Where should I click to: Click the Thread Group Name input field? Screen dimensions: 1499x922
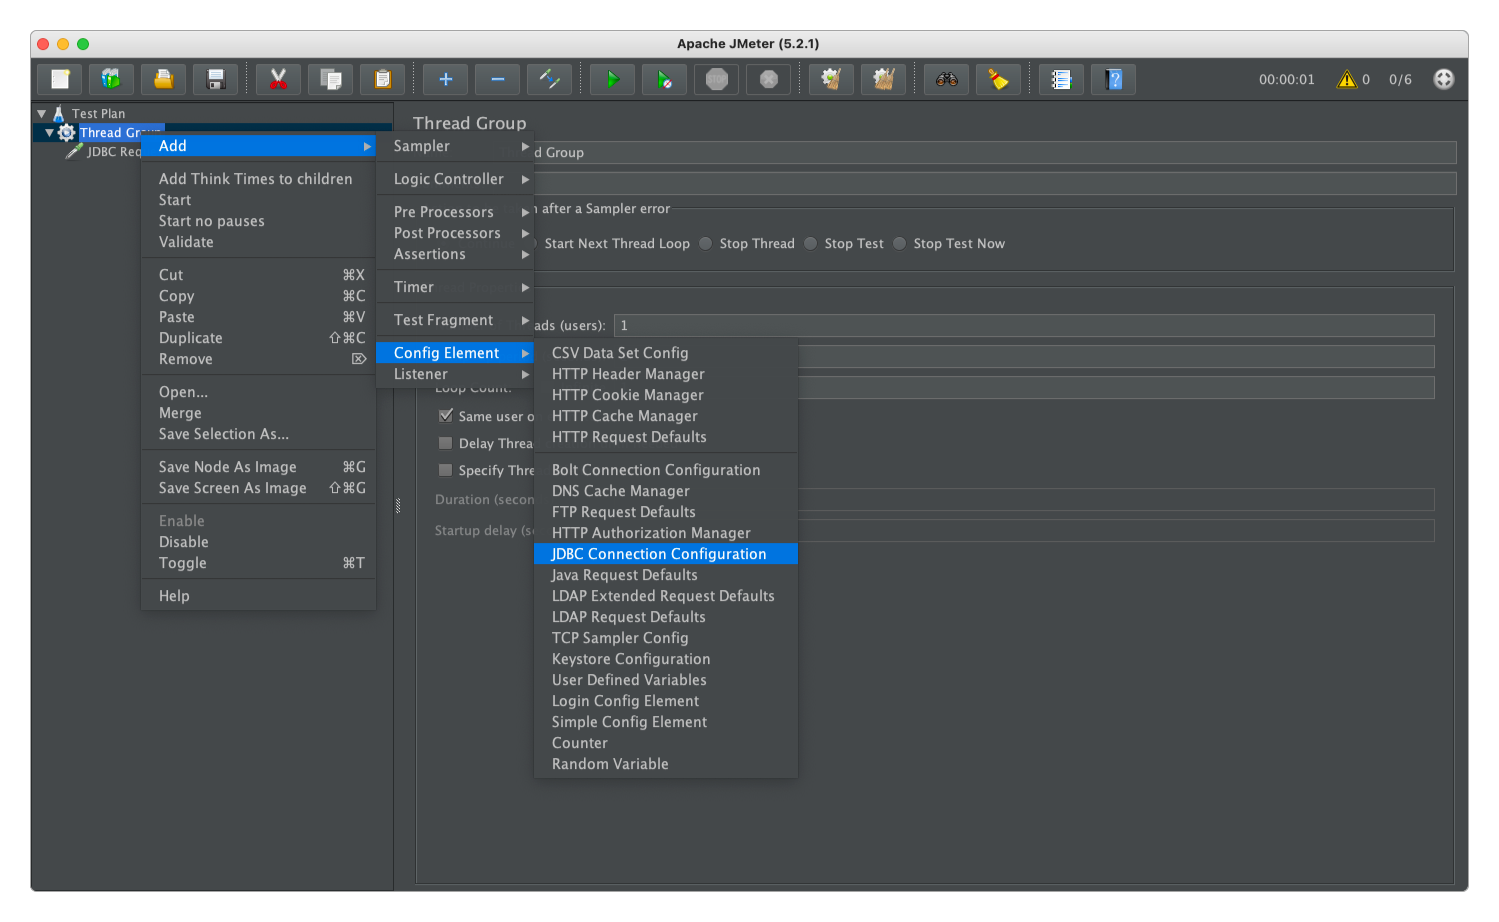click(995, 152)
